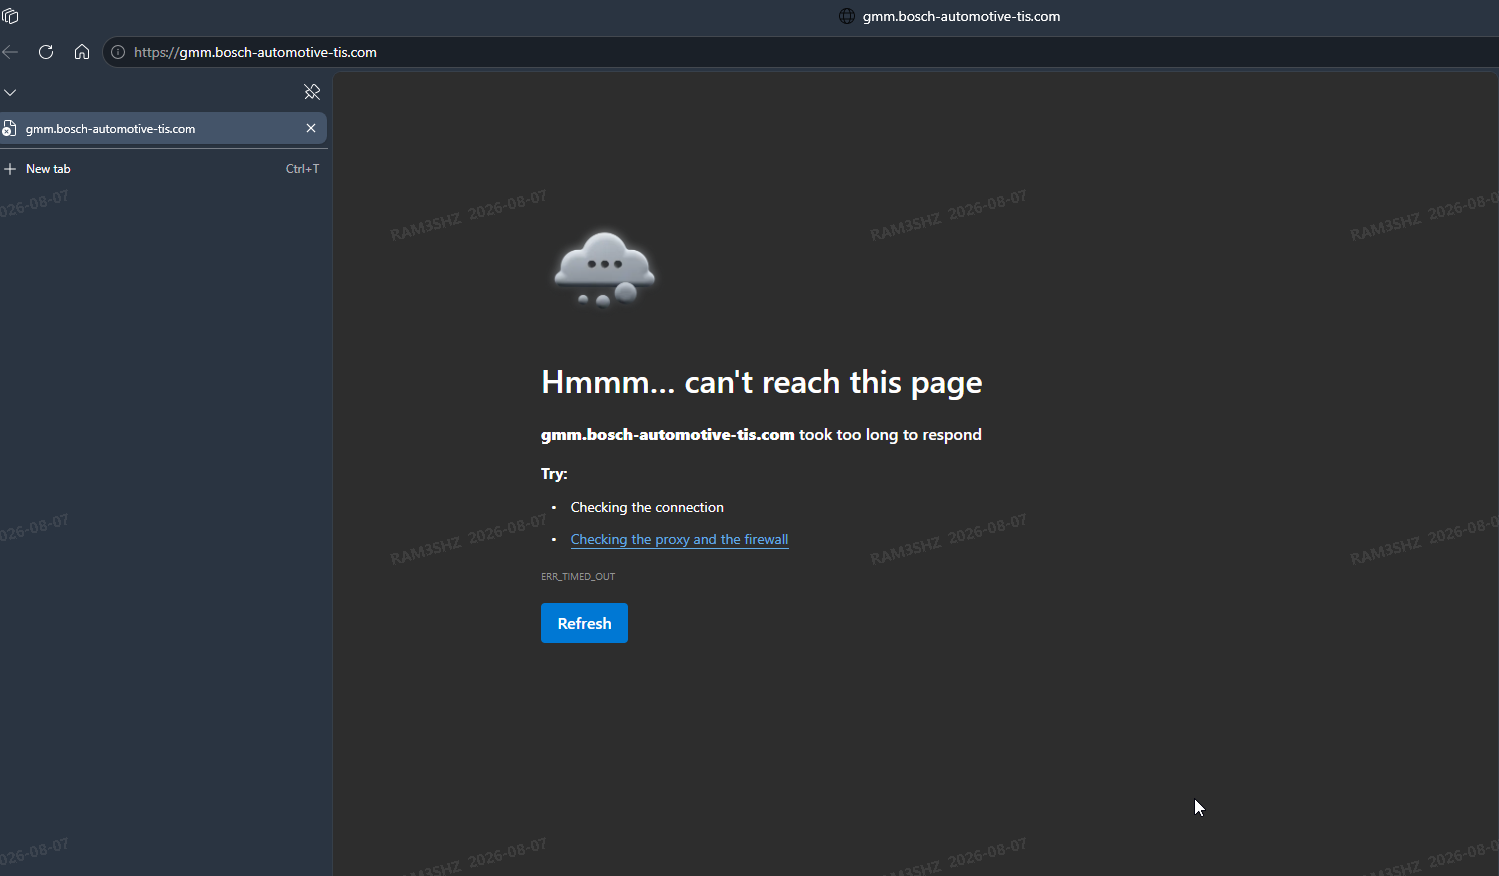This screenshot has height=876, width=1499.
Task: Click the tab favicon of bosch tab
Action: click(x=9, y=128)
